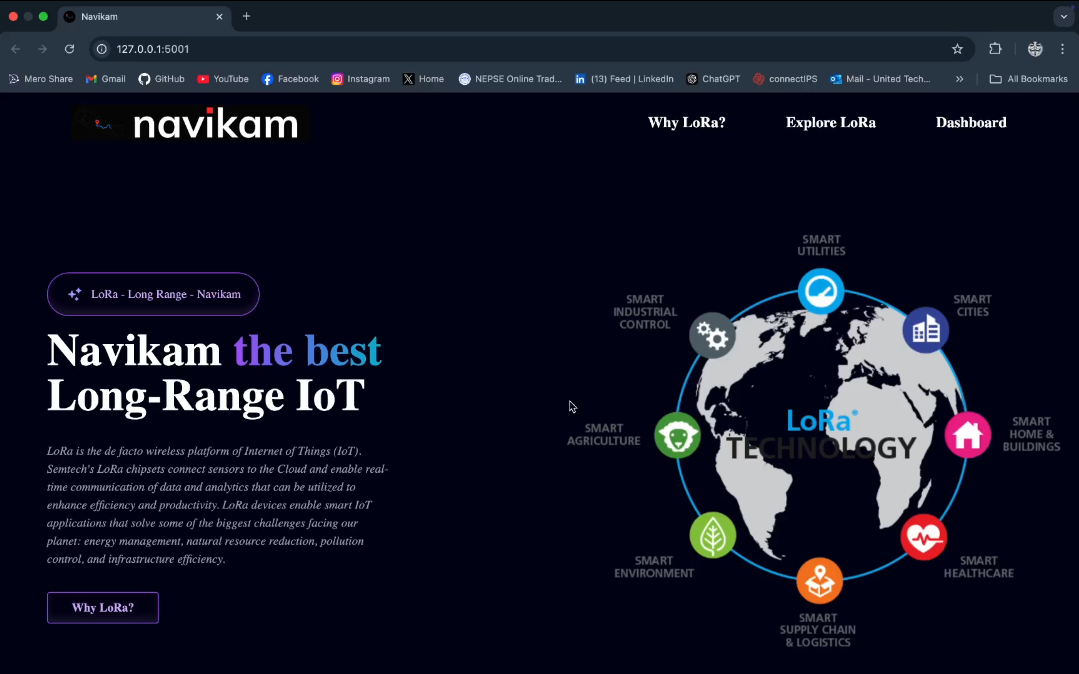Click the SMART CITIES label

click(972, 305)
